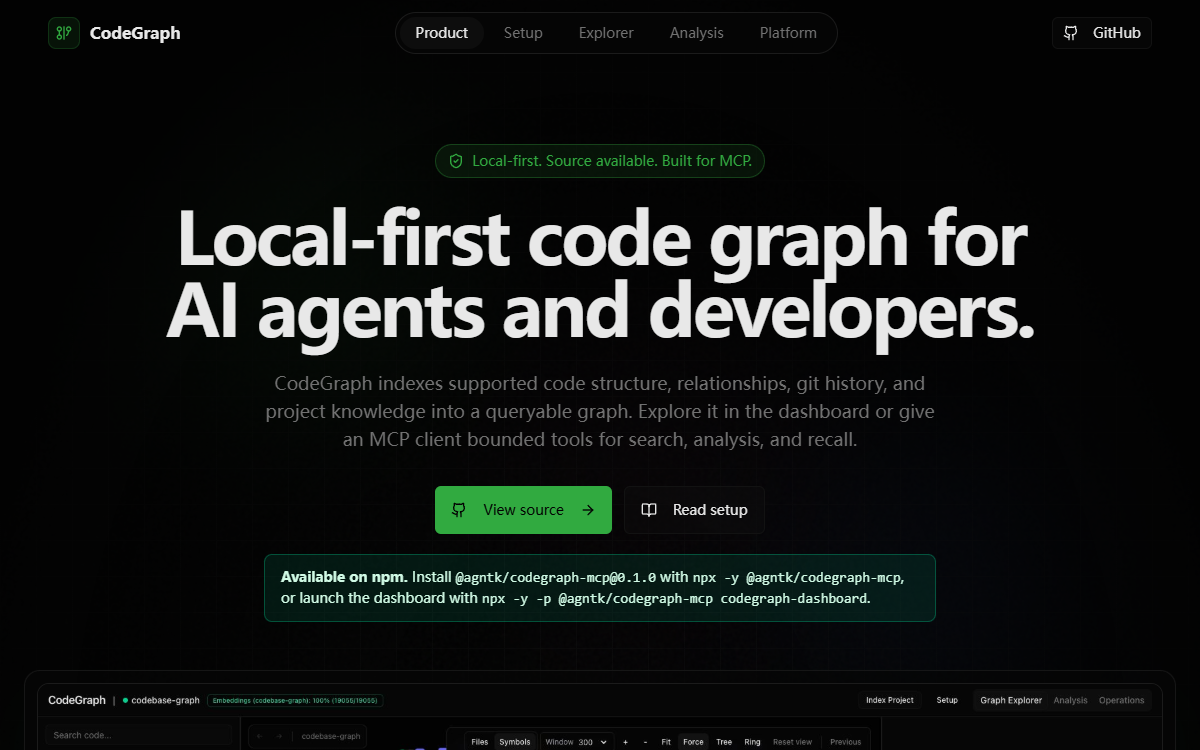Open the Platform nav tab
This screenshot has width=1200, height=750.
click(x=788, y=33)
